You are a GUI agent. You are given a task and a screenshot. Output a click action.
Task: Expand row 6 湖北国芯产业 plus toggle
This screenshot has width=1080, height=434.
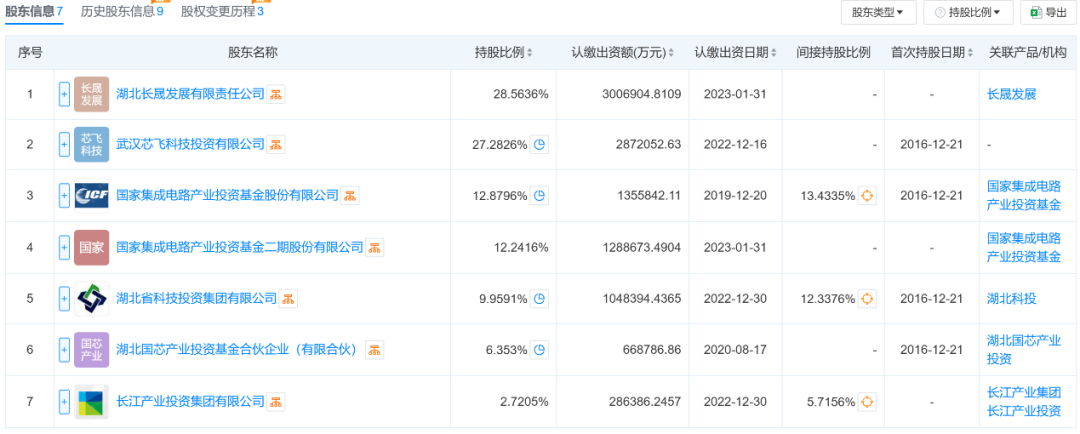tap(64, 350)
